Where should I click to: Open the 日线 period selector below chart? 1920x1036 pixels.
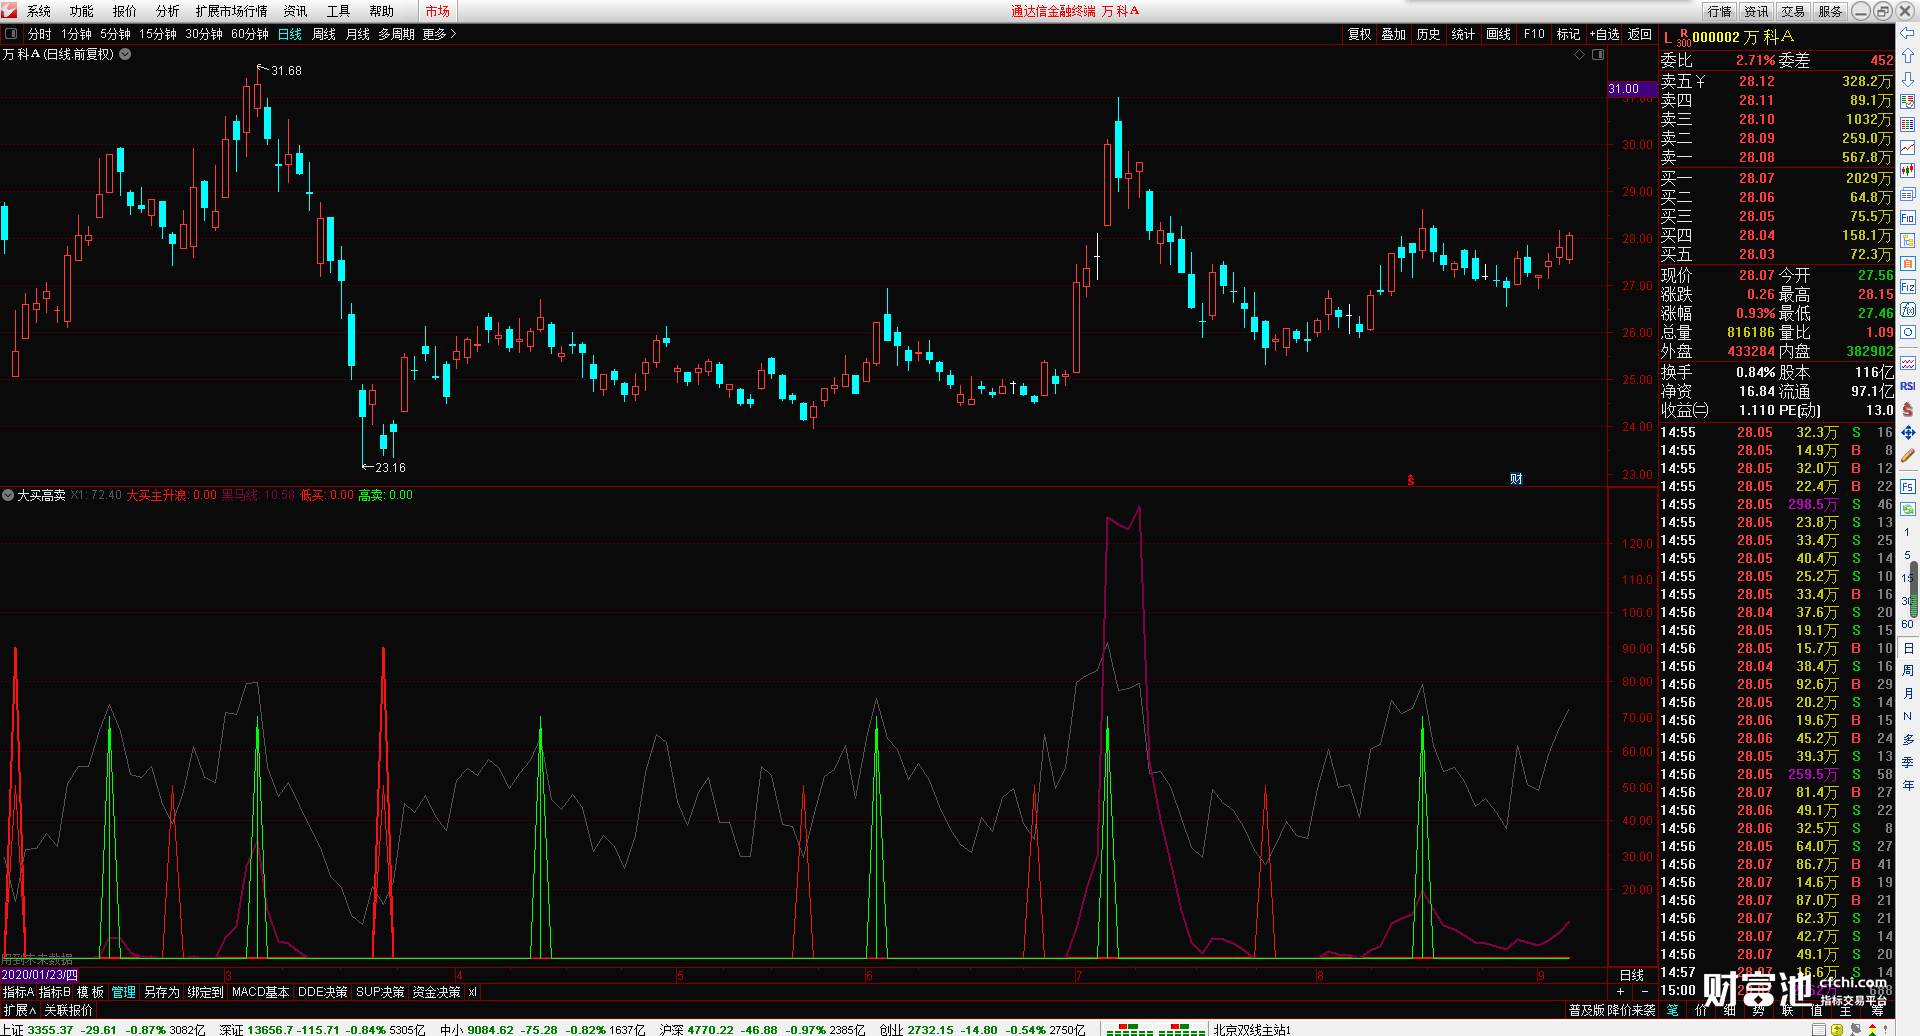[x=1632, y=975]
